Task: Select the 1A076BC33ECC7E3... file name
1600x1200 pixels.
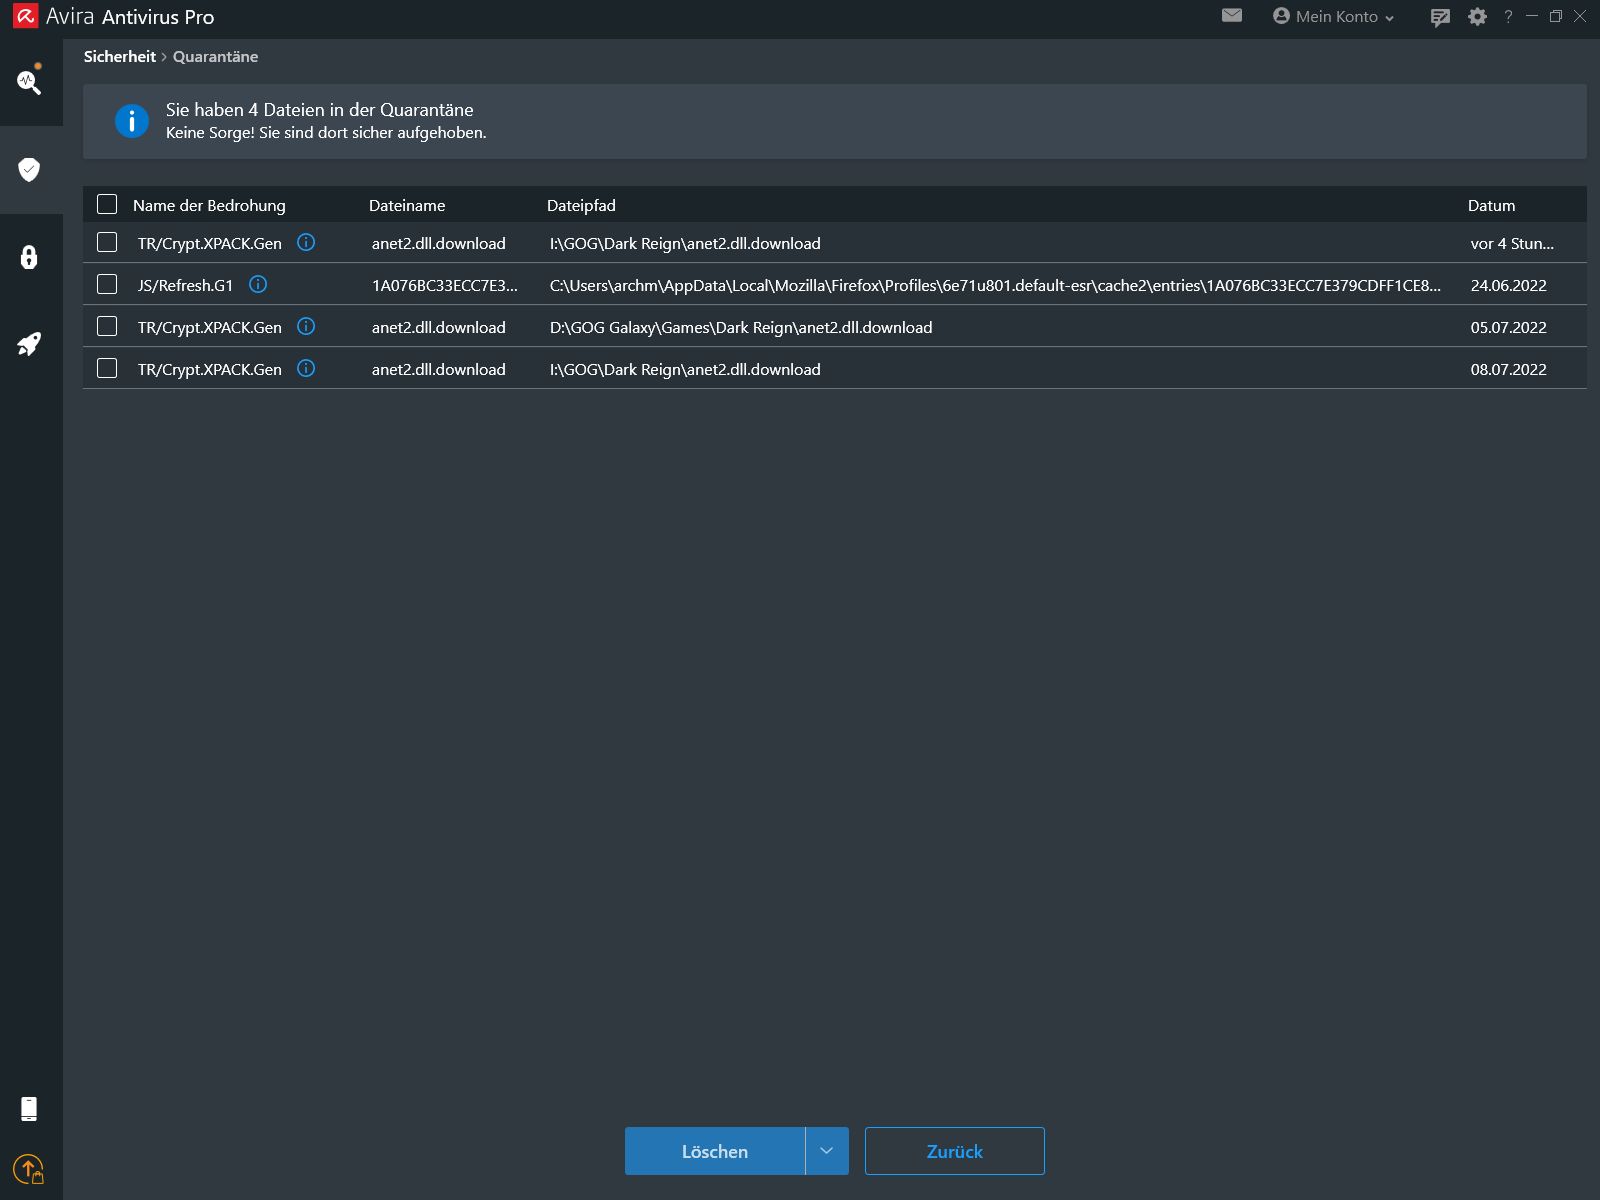Action: pos(445,285)
